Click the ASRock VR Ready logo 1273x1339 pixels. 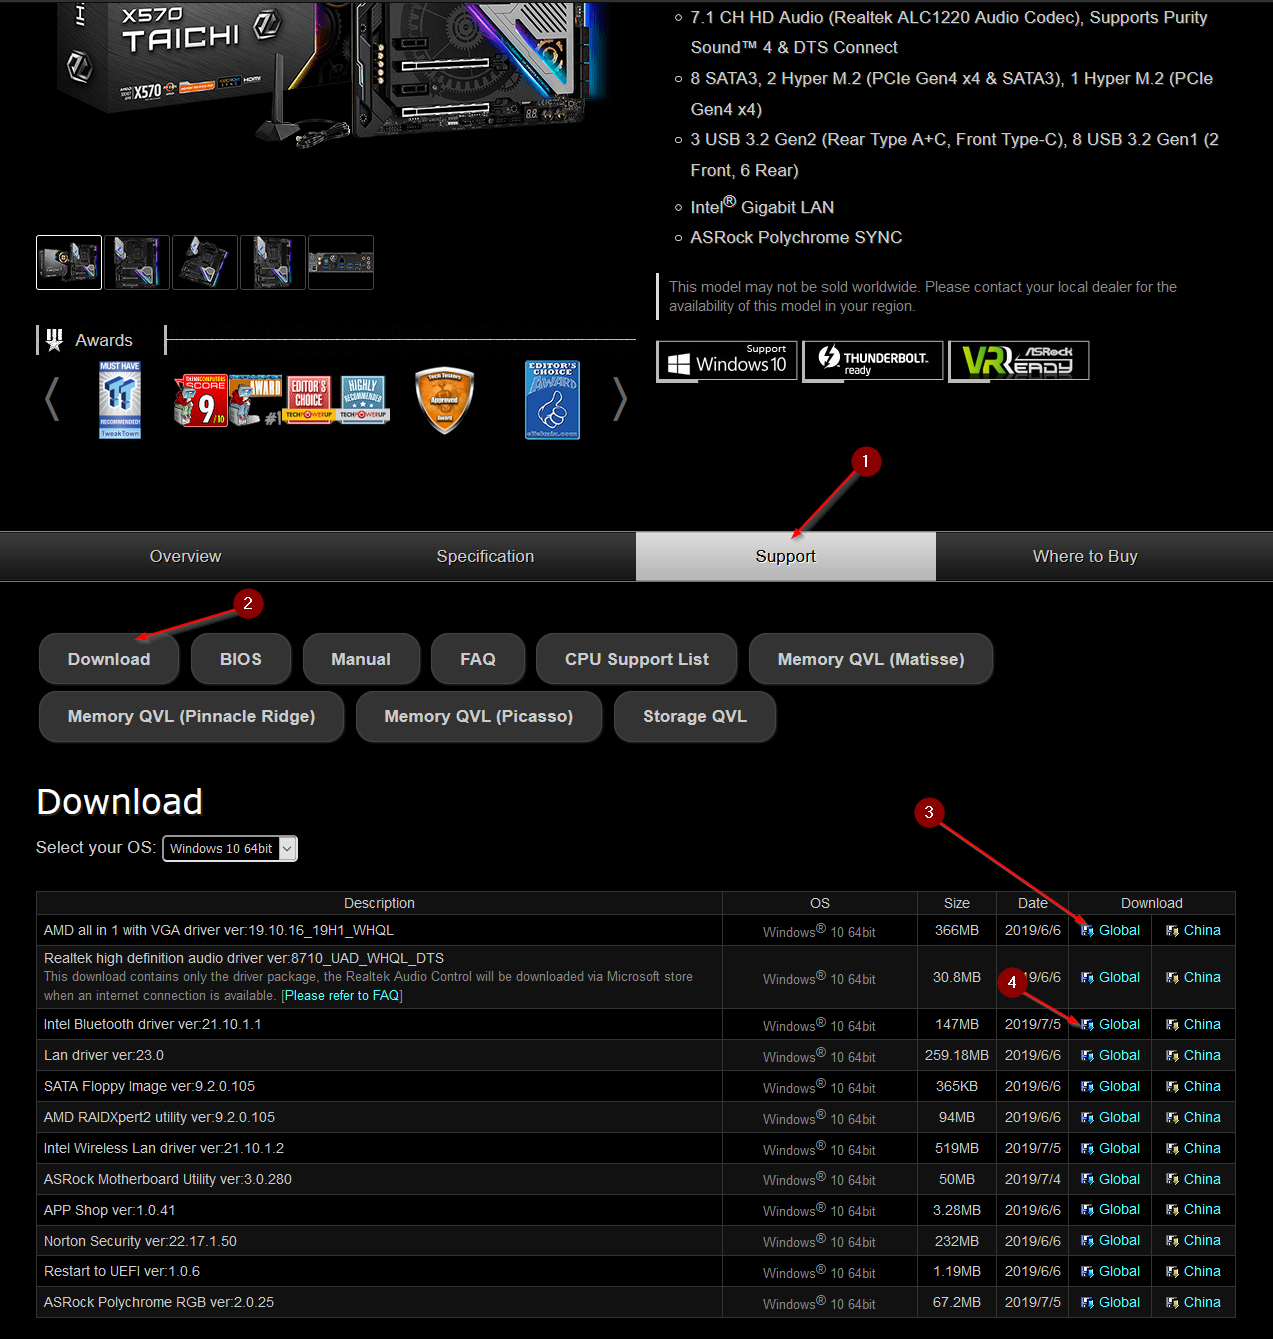(1019, 361)
